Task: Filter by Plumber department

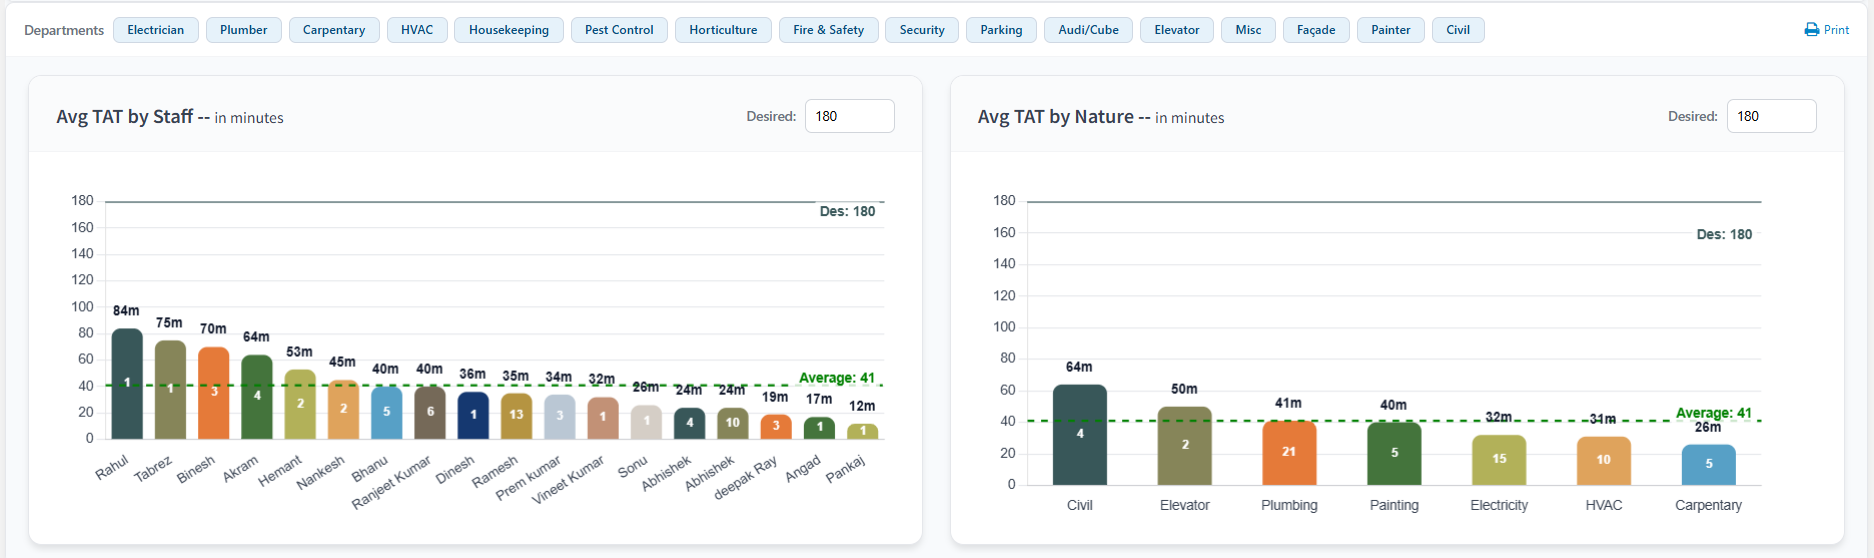Action: [x=243, y=30]
